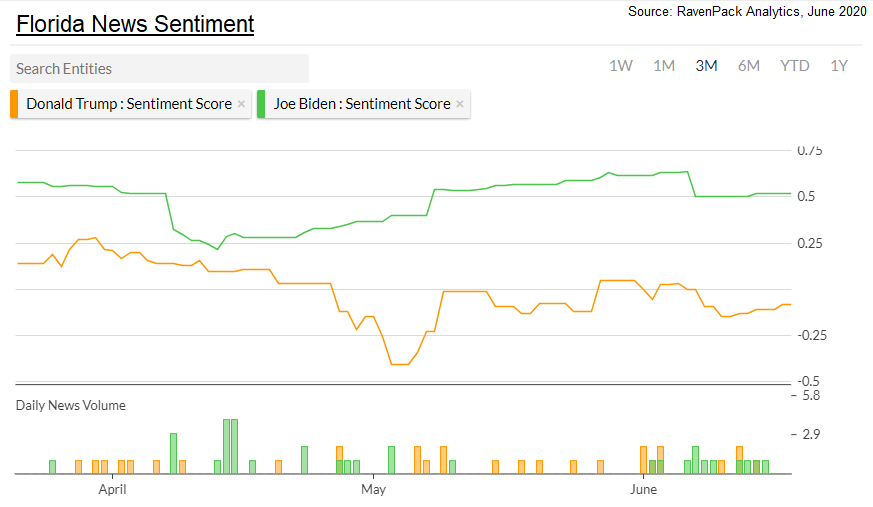Select the 3M time range
873x507 pixels.
(x=706, y=66)
